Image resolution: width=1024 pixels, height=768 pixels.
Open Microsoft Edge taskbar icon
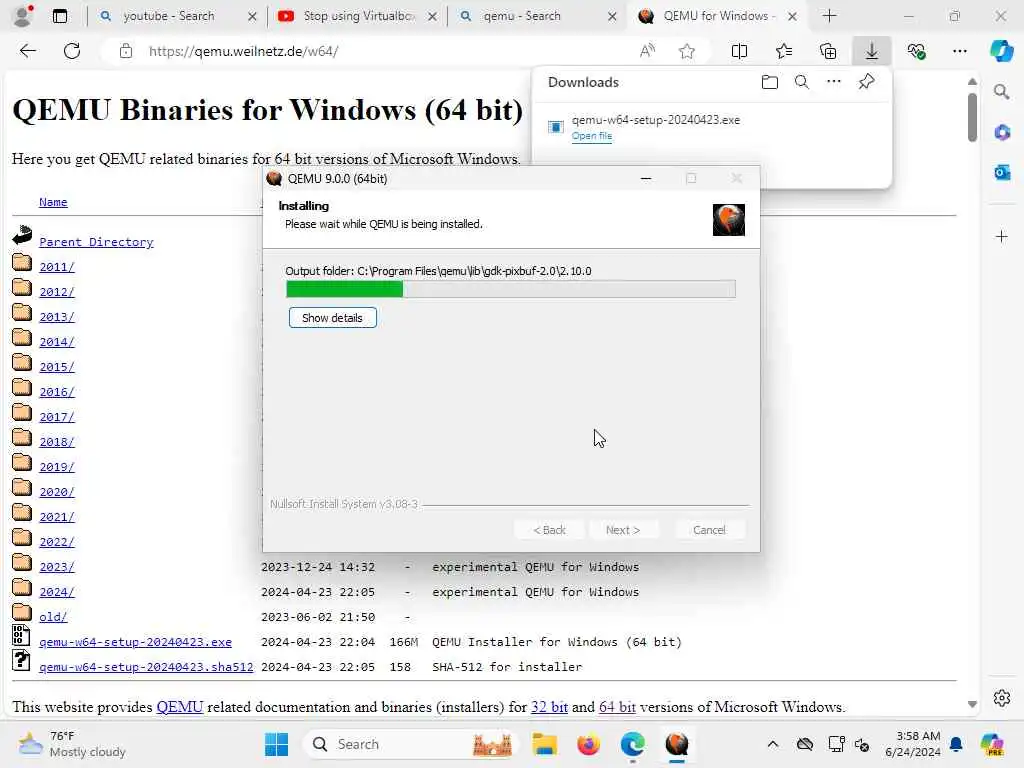point(632,744)
